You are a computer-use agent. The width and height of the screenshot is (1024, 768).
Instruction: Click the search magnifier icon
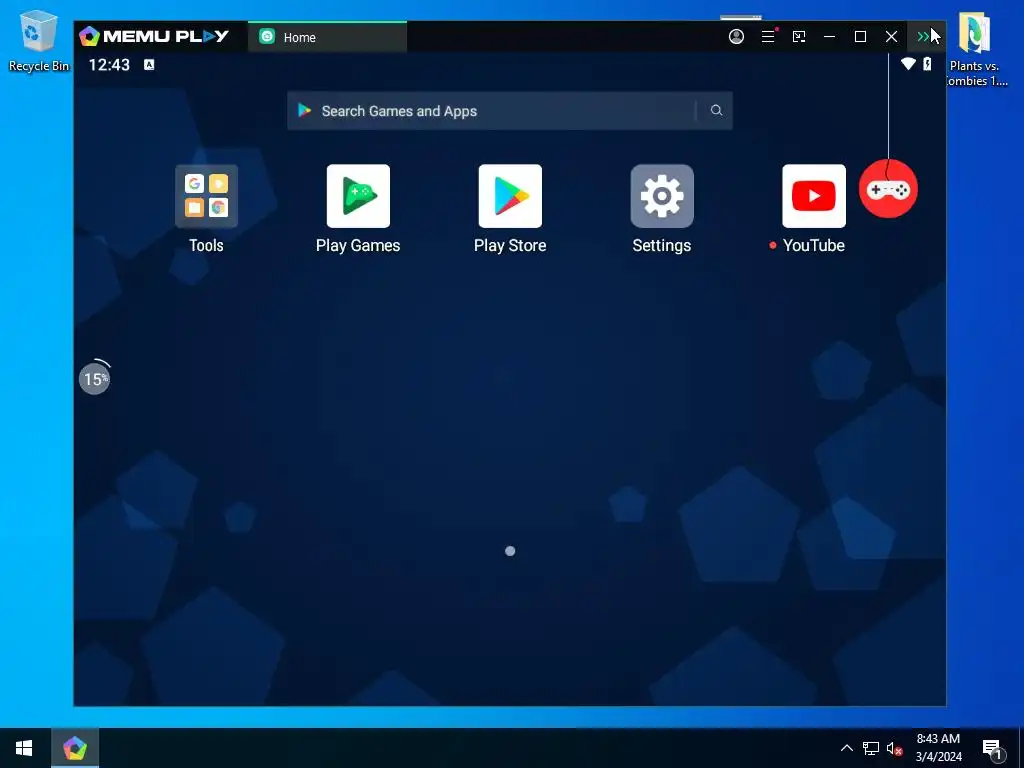pyautogui.click(x=716, y=110)
